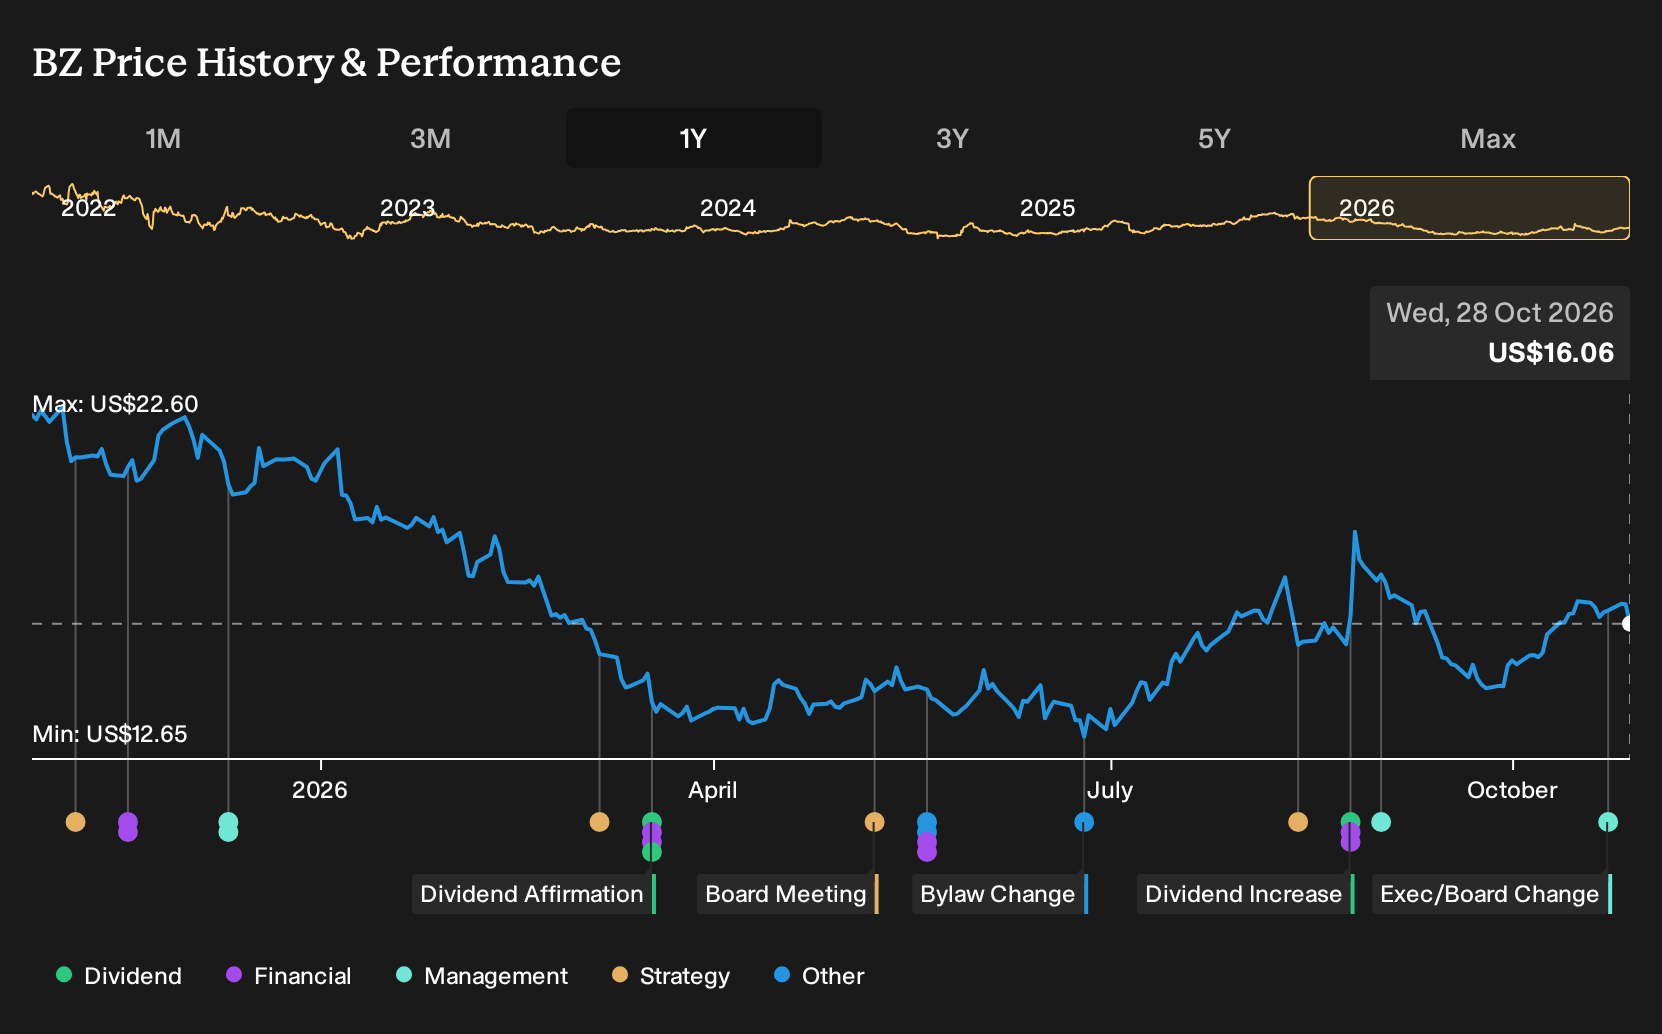Click the white current price endpoint dot
This screenshot has width=1662, height=1034.
tap(1628, 624)
